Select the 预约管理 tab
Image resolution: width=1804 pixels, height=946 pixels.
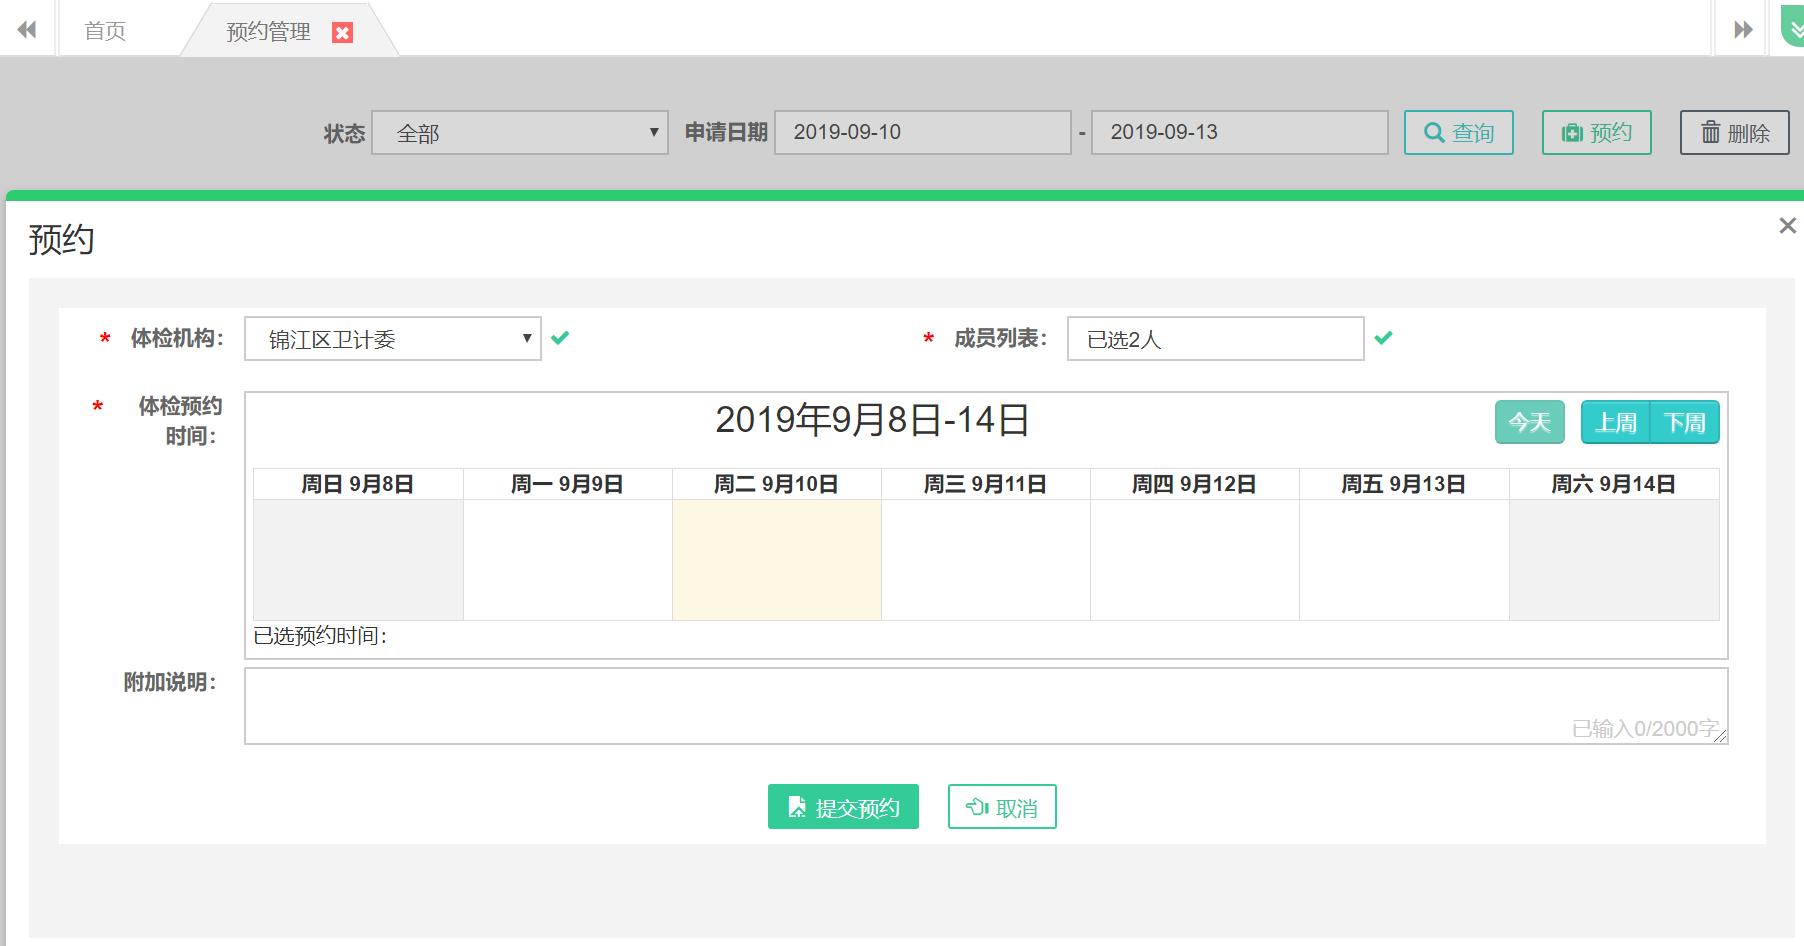point(266,30)
